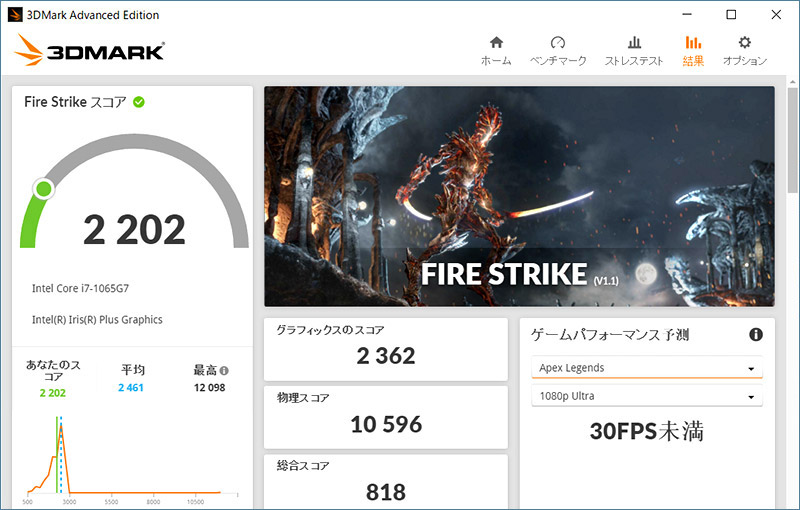Click the main score 2 202
This screenshot has height=510, width=800.
coord(134,230)
